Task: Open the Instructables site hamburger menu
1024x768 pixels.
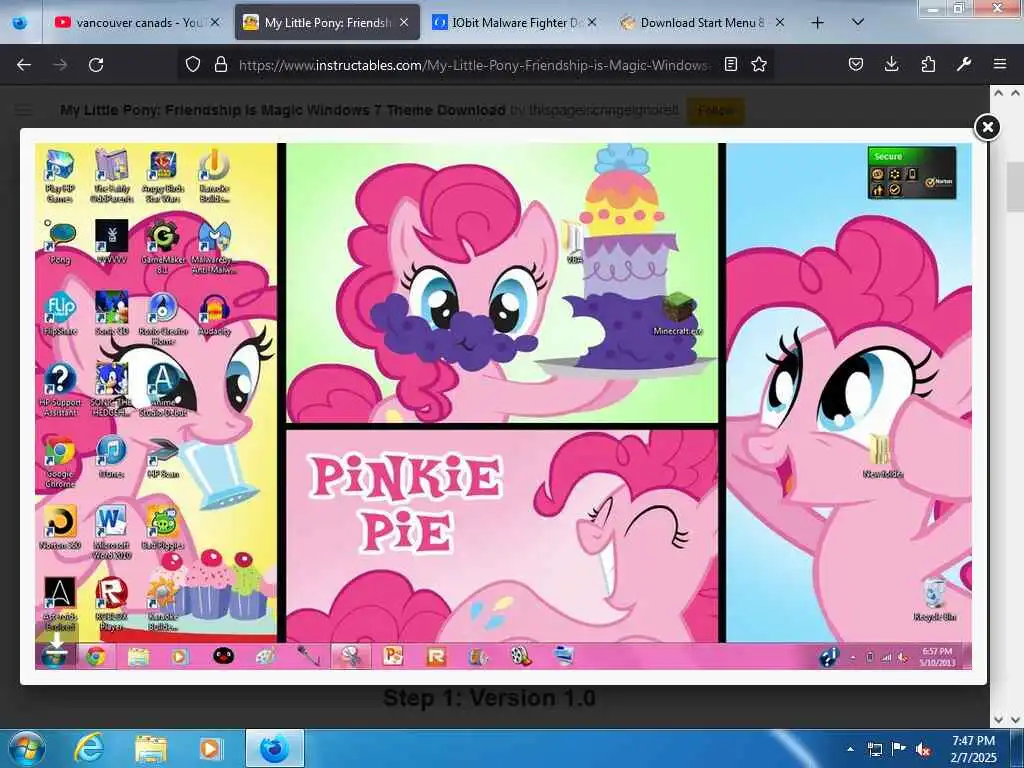Action: click(x=24, y=110)
